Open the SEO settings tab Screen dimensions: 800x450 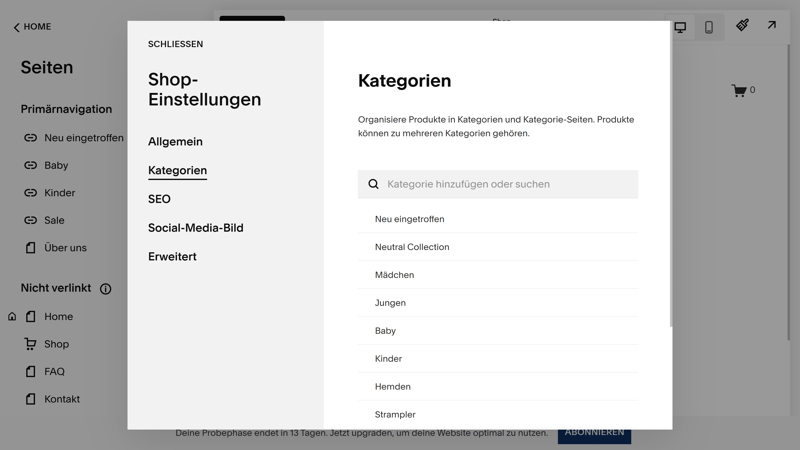(x=159, y=199)
